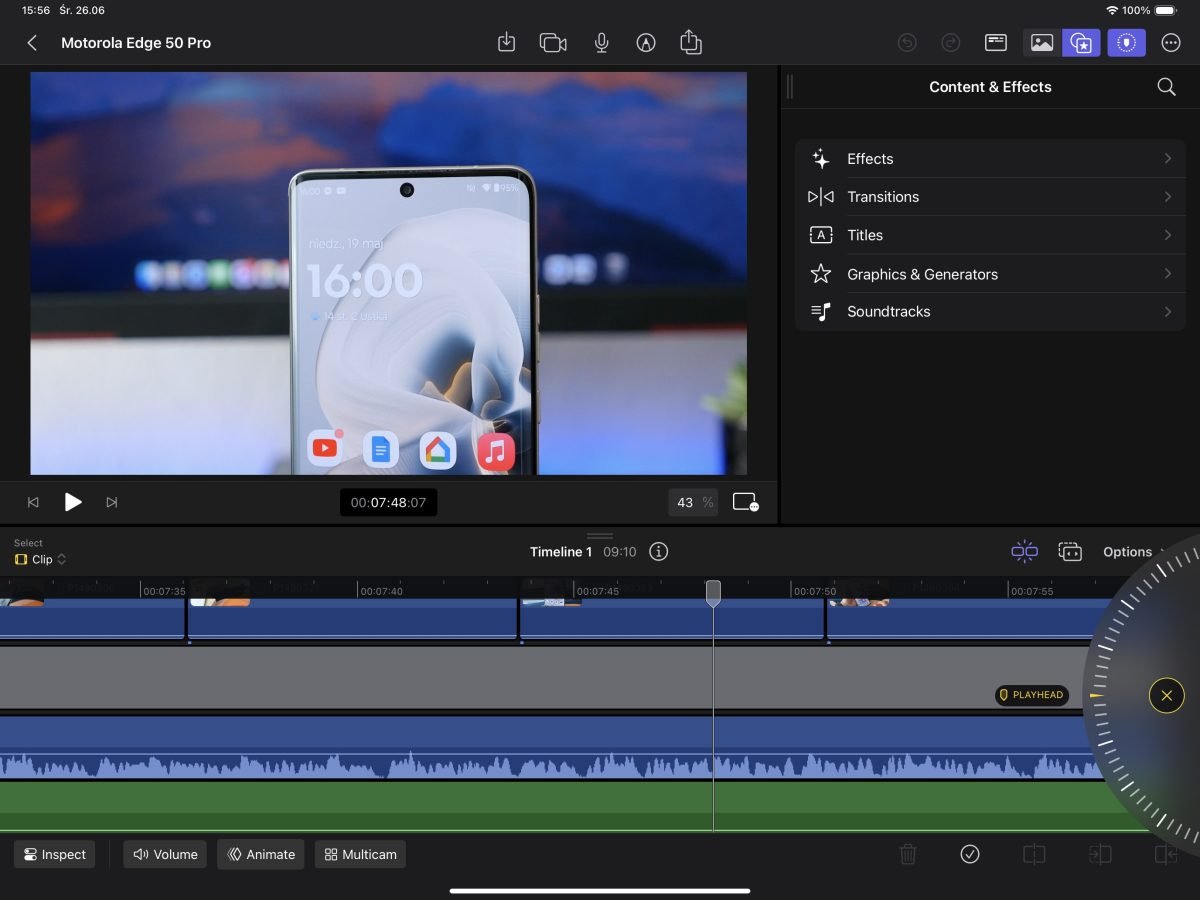Tap the timeline area resize handle
Screen dimensions: 1200x900
point(600,536)
